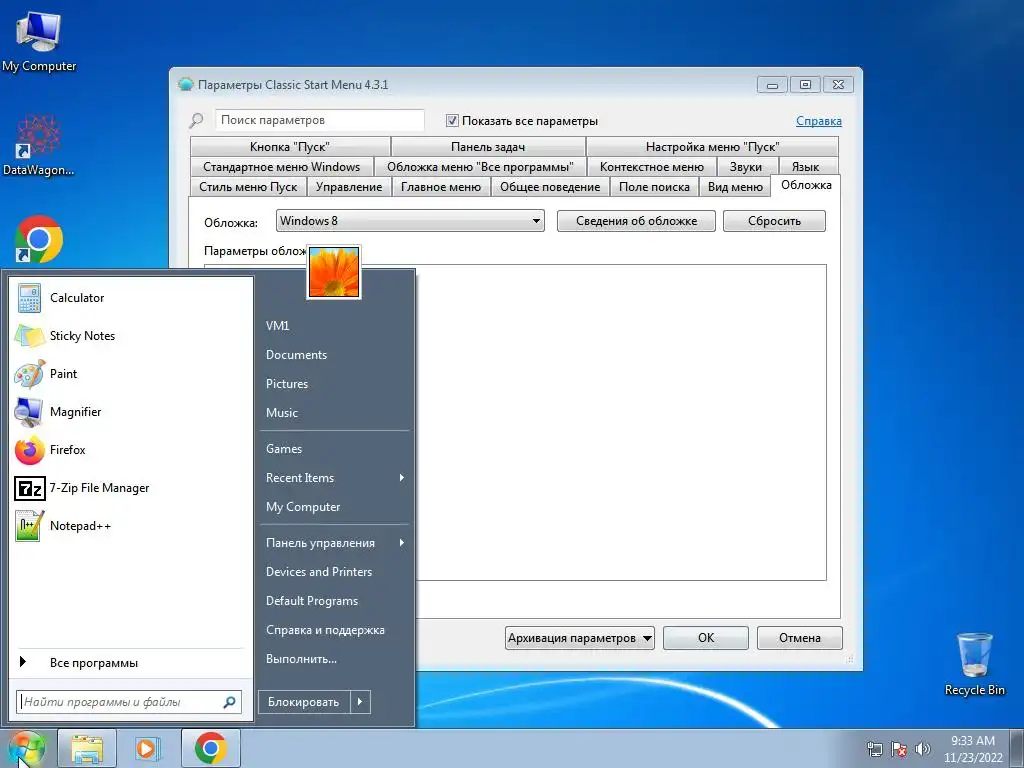
Task: Click the search icon beside Поиск параметров
Action: click(196, 121)
